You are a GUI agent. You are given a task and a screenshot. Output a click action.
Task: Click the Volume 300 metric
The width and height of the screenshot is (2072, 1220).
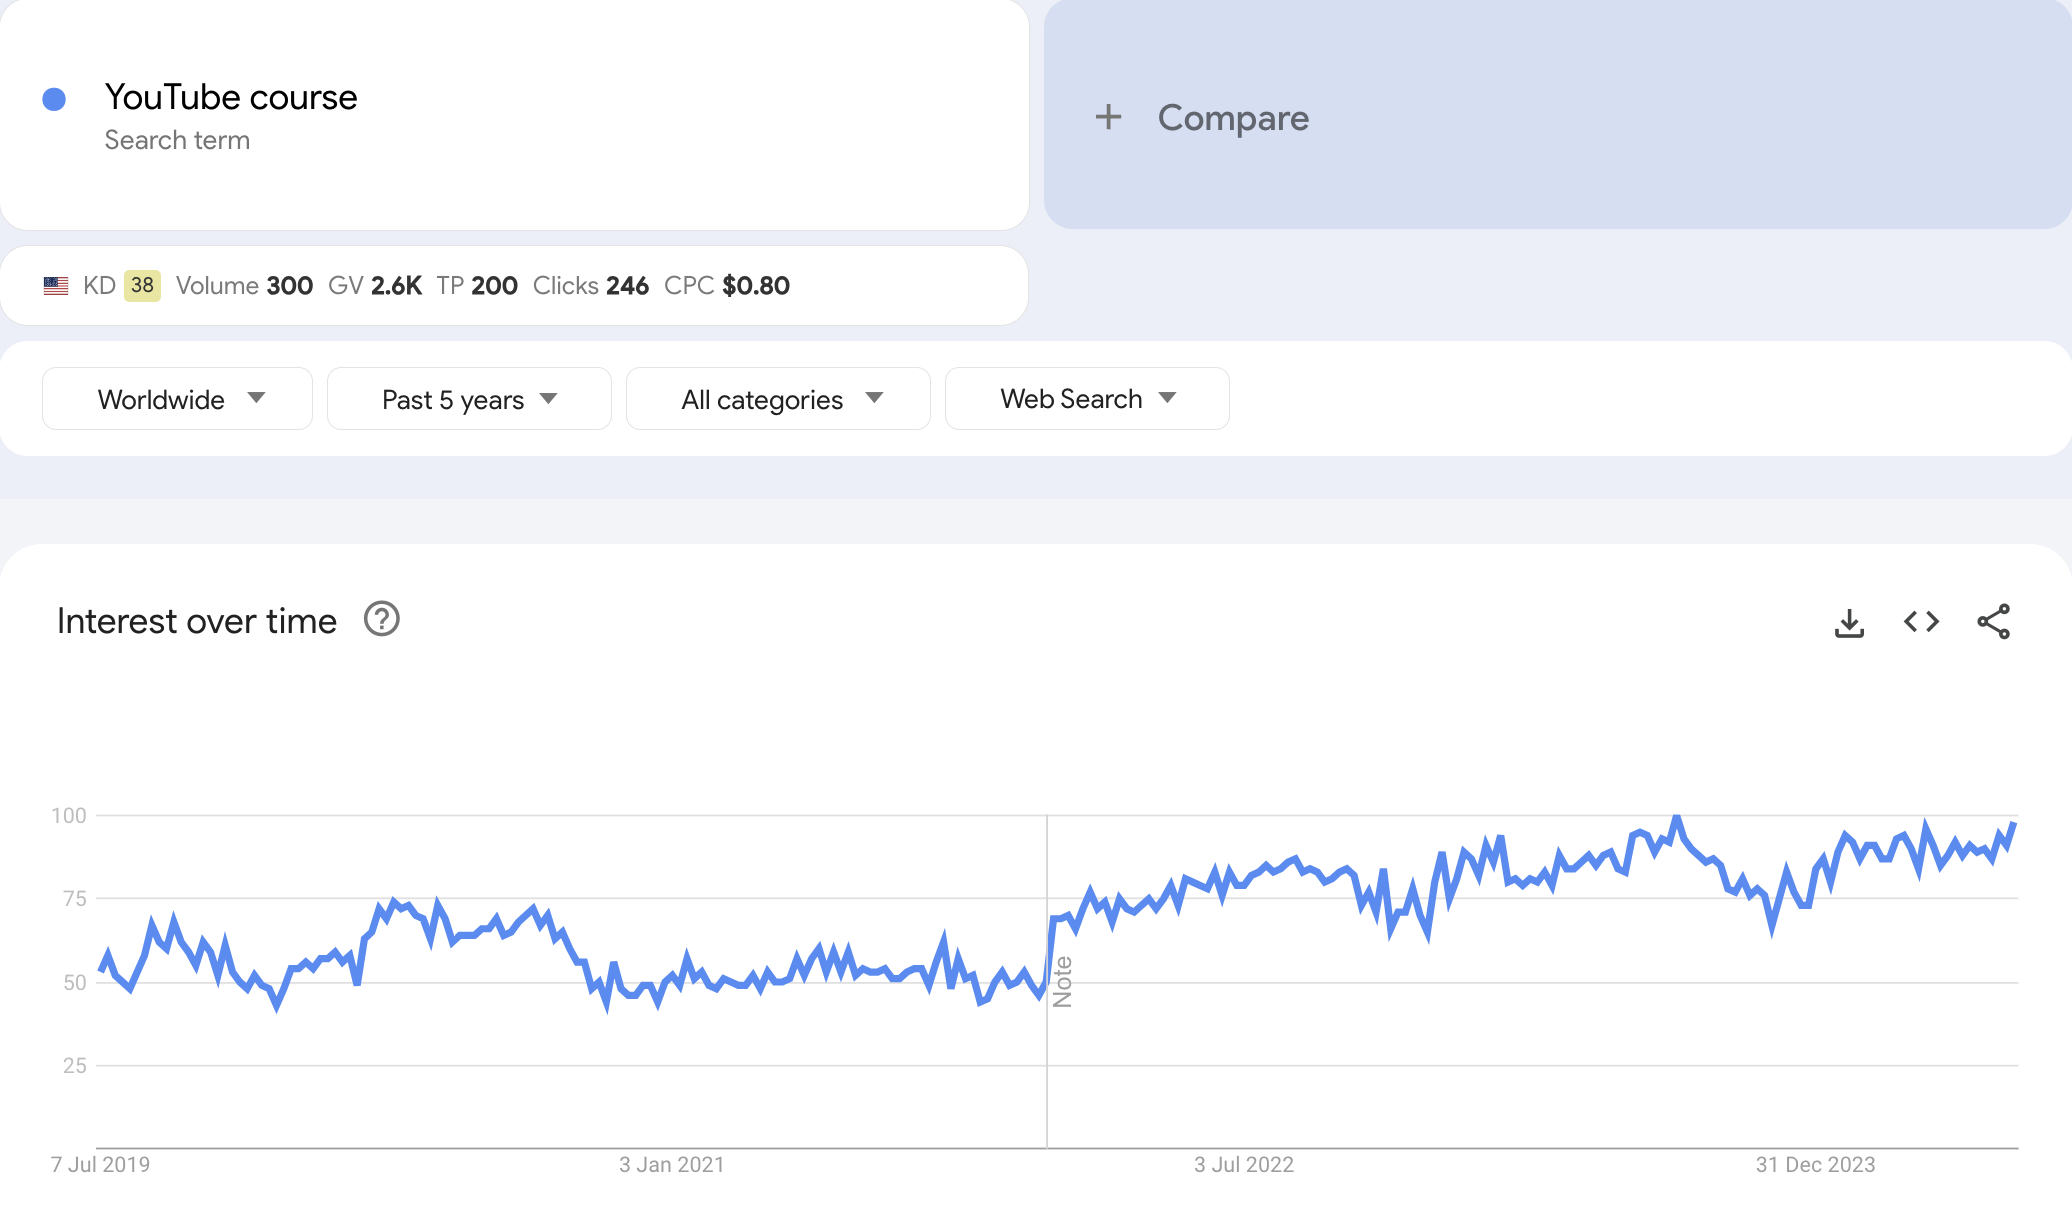click(x=244, y=286)
